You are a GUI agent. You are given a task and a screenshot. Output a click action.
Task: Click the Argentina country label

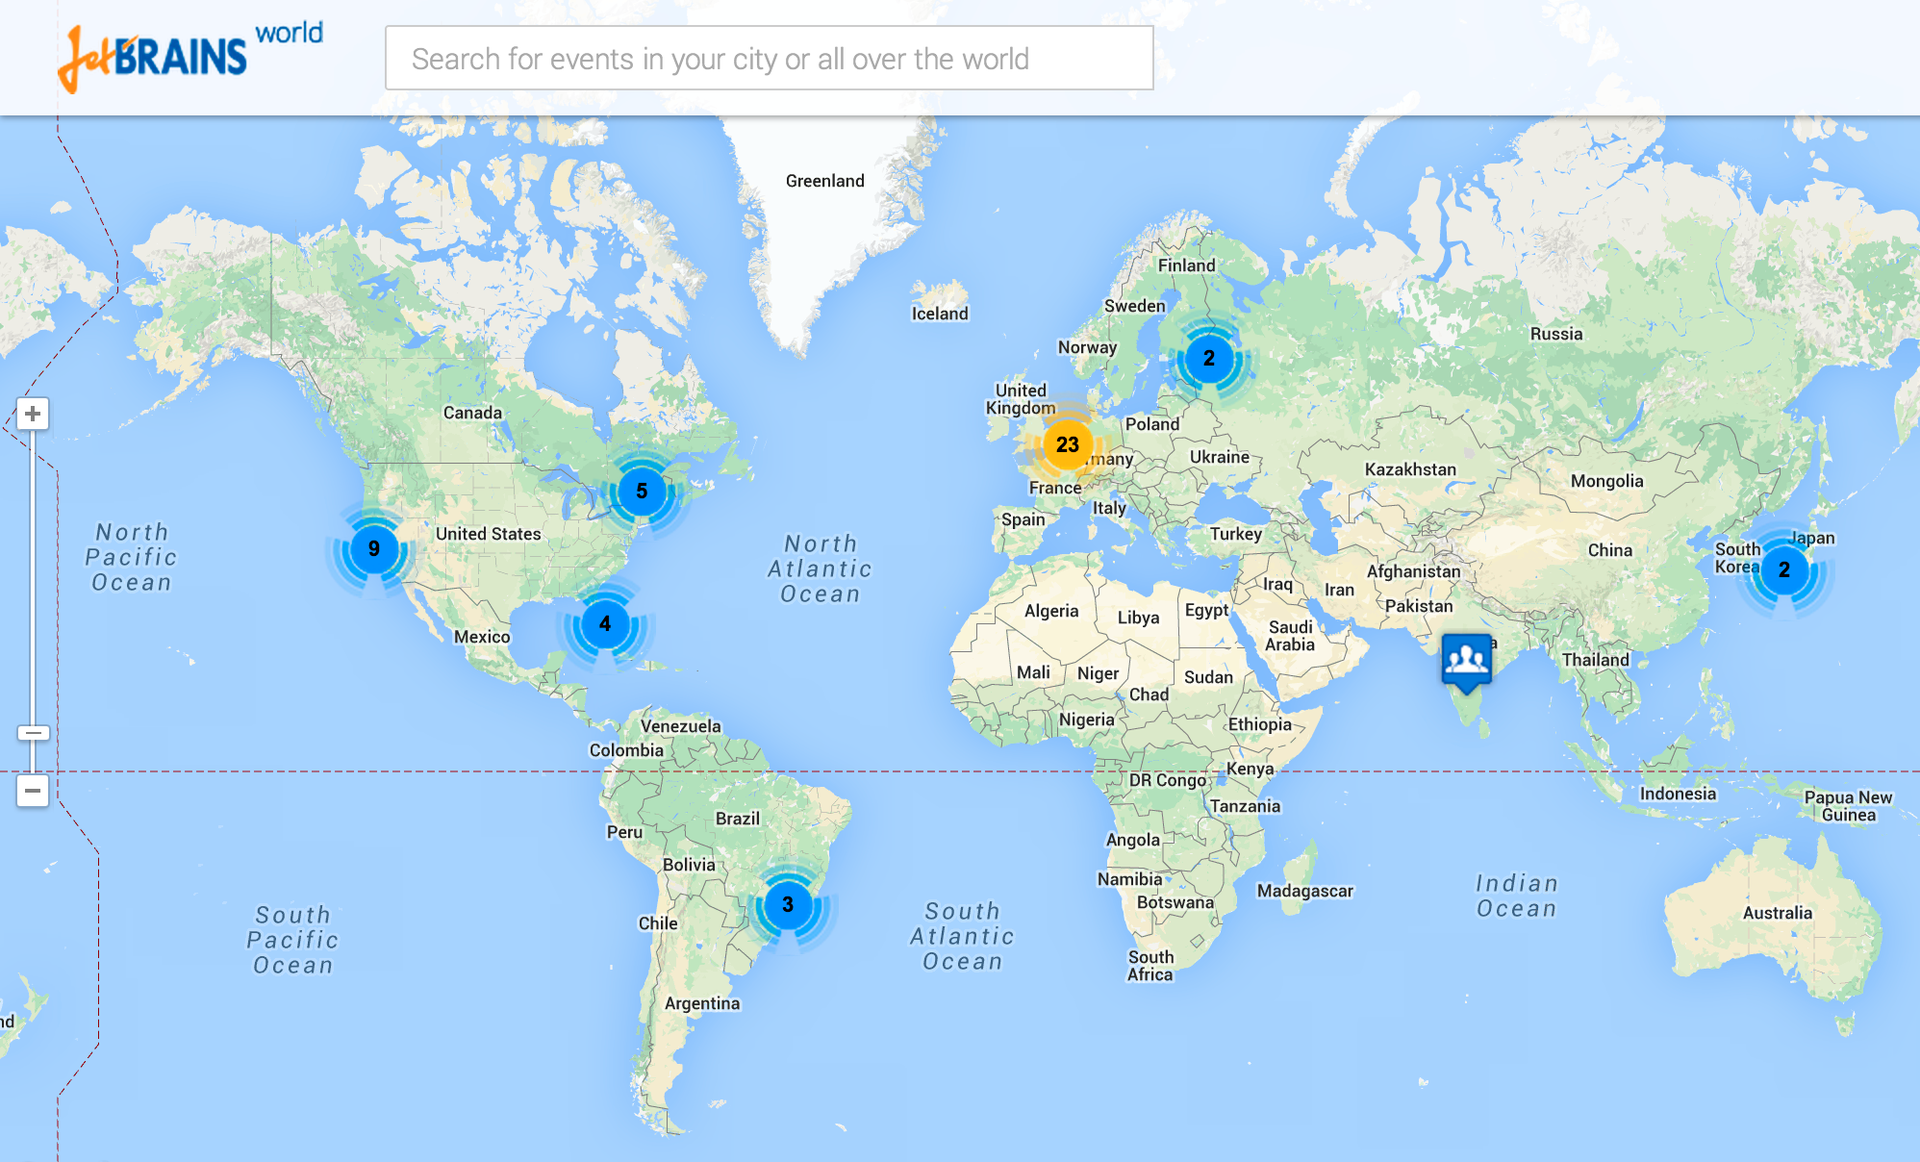pos(702,1003)
